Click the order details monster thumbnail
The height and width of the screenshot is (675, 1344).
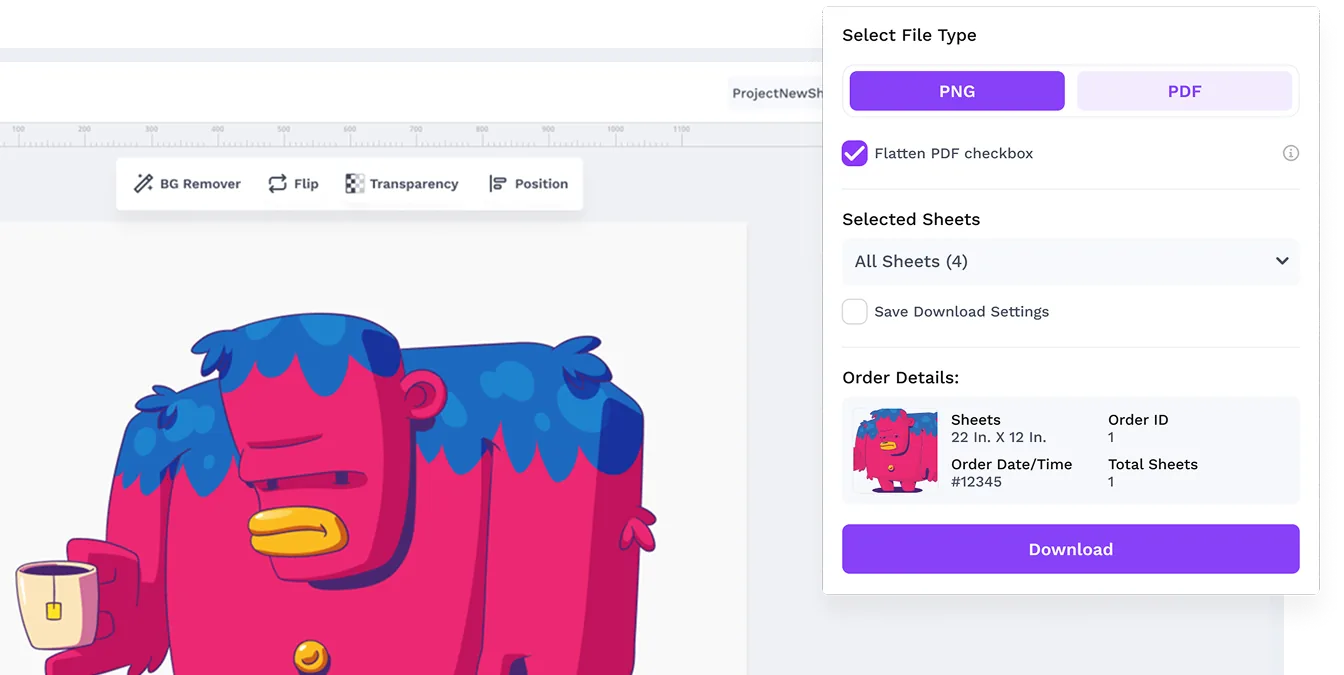pos(895,450)
